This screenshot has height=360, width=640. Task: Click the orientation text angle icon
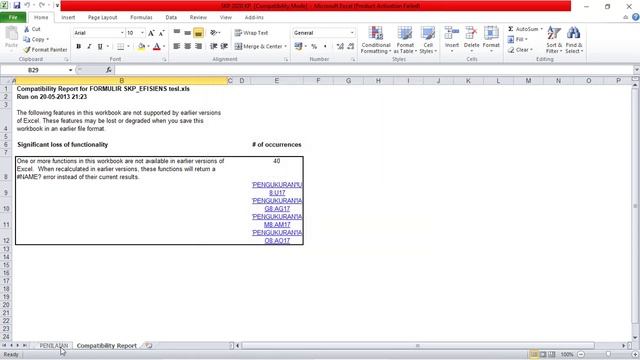214,33
